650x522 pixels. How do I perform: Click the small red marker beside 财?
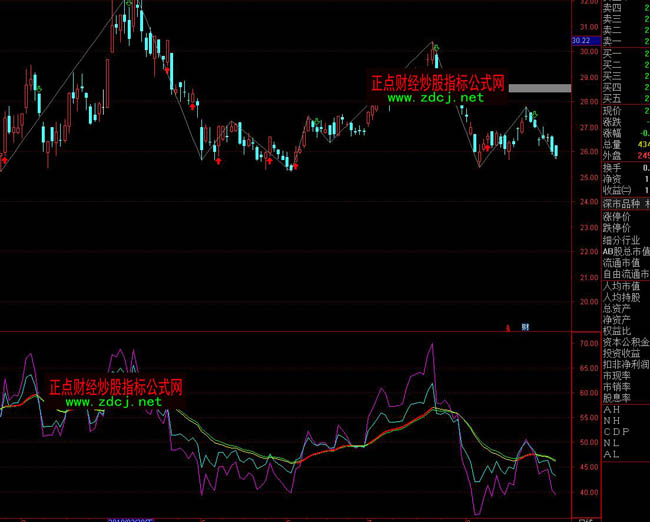click(x=509, y=326)
